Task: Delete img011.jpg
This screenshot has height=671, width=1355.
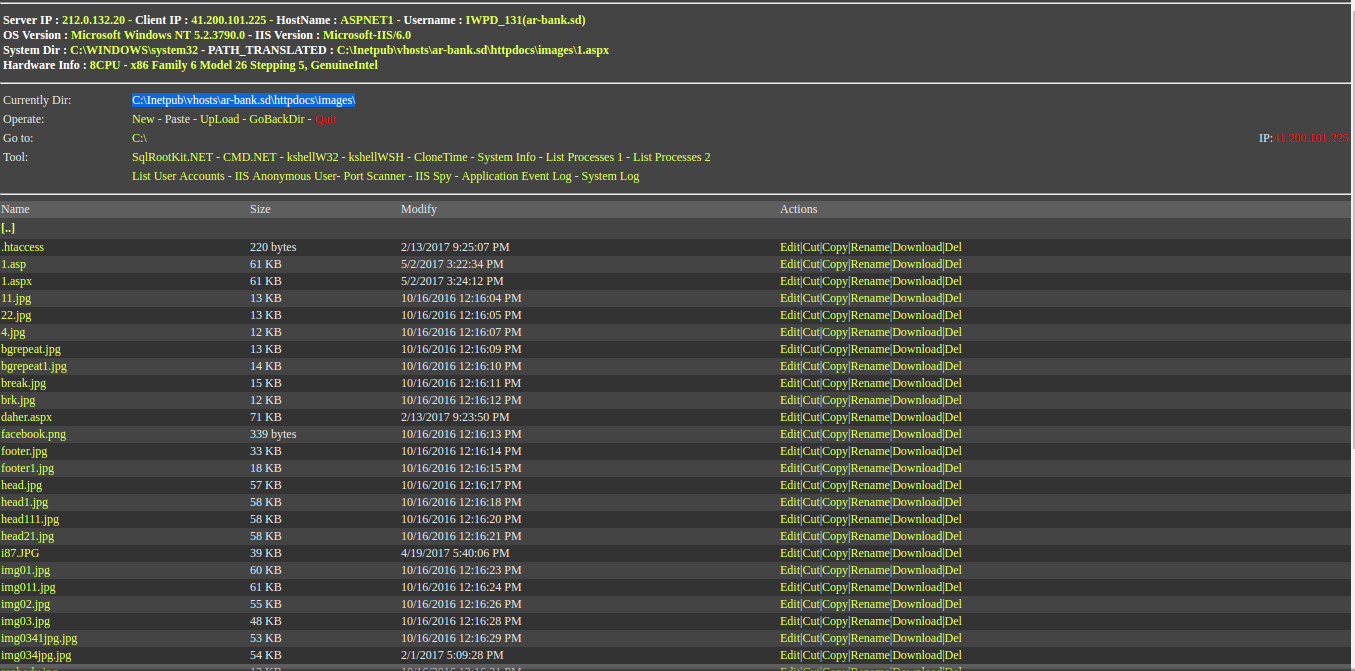Action: point(953,587)
